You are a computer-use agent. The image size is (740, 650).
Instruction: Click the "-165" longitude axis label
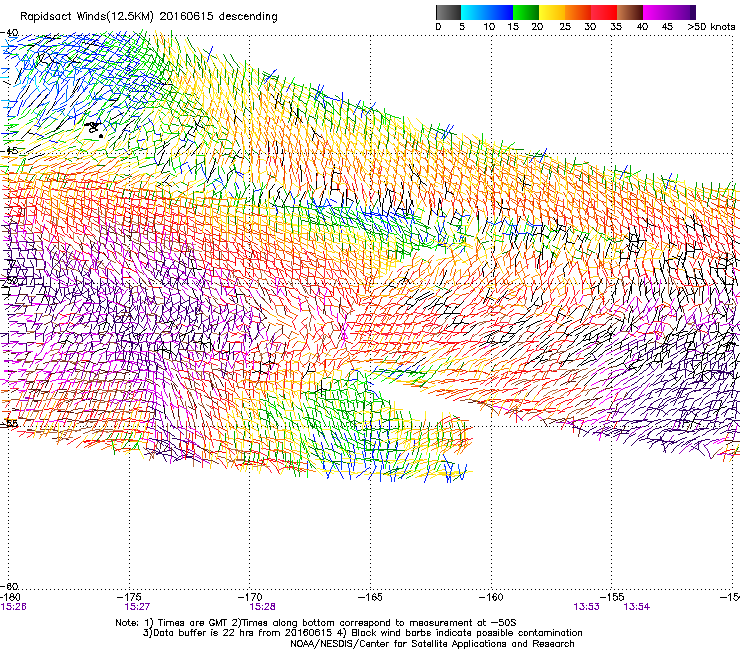click(x=370, y=598)
